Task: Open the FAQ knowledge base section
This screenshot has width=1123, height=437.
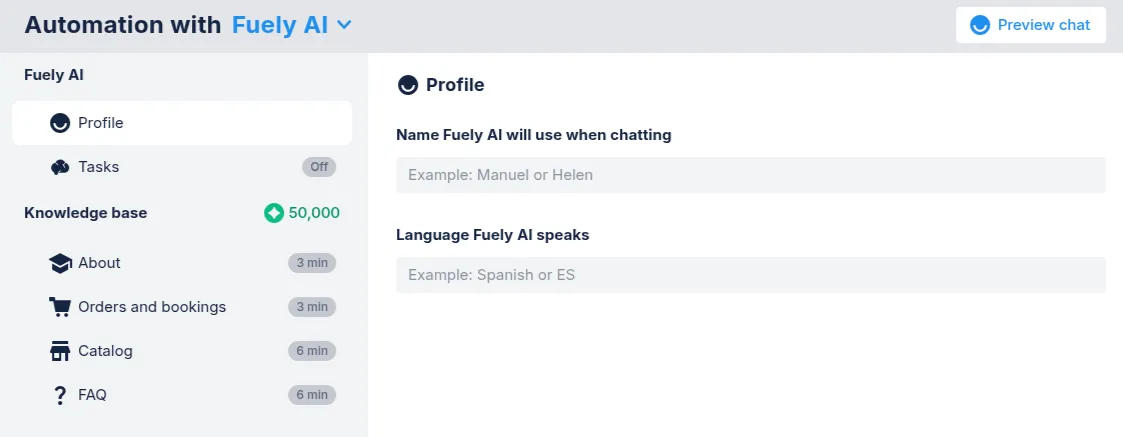Action: coord(182,395)
